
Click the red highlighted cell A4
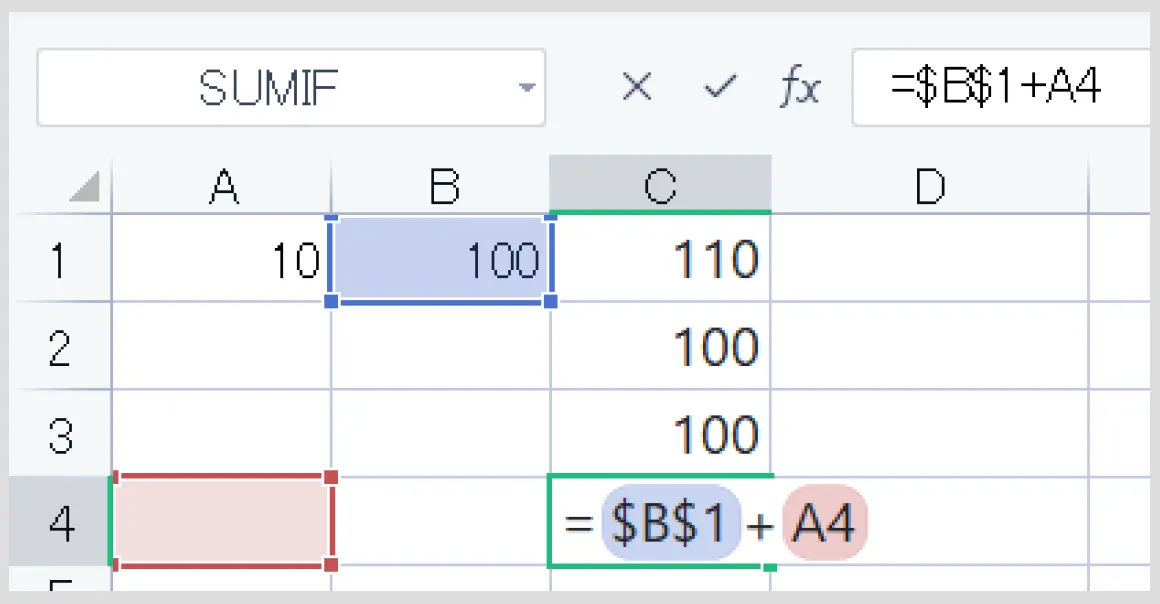click(x=222, y=521)
